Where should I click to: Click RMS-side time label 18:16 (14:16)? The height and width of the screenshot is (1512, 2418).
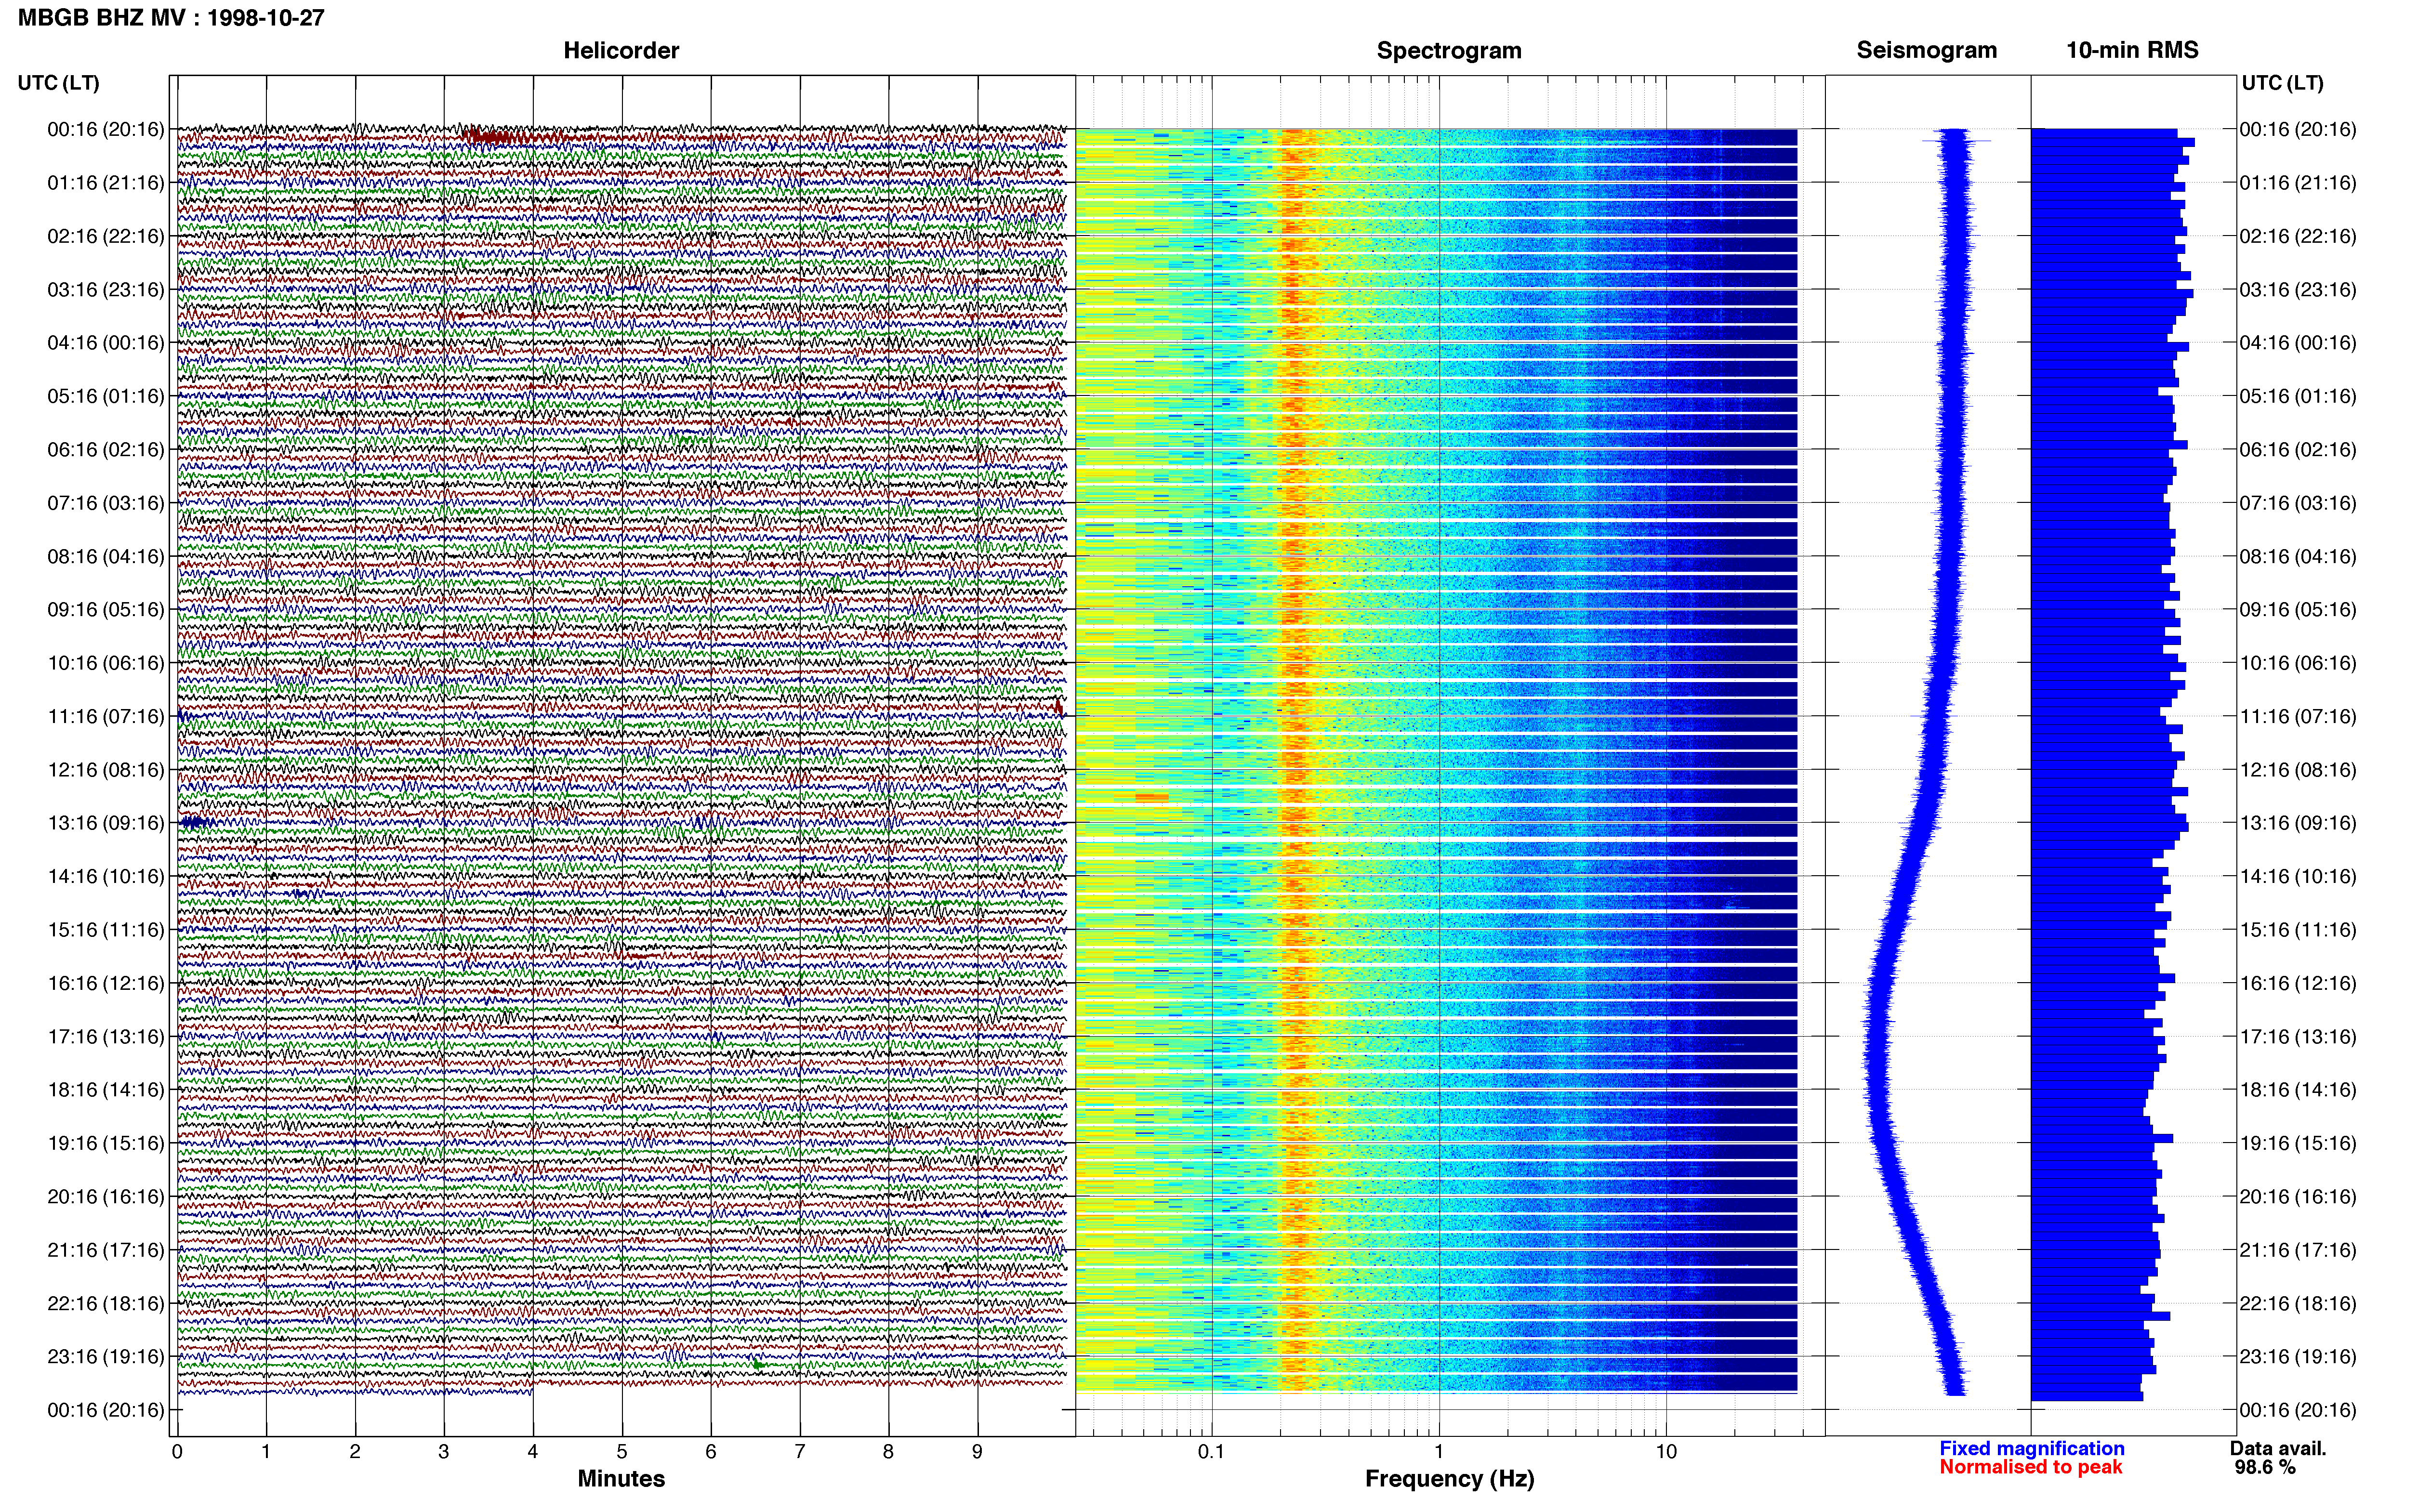click(2298, 1090)
